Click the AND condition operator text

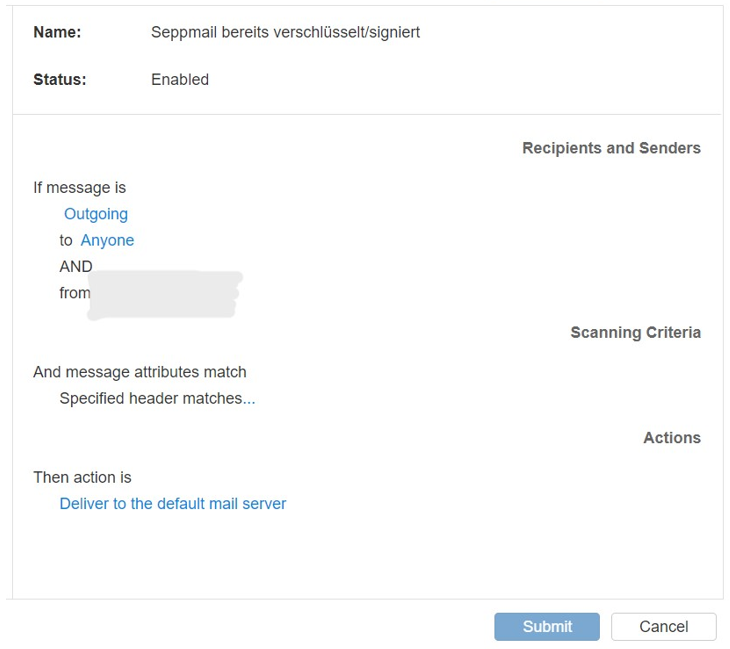point(76,266)
